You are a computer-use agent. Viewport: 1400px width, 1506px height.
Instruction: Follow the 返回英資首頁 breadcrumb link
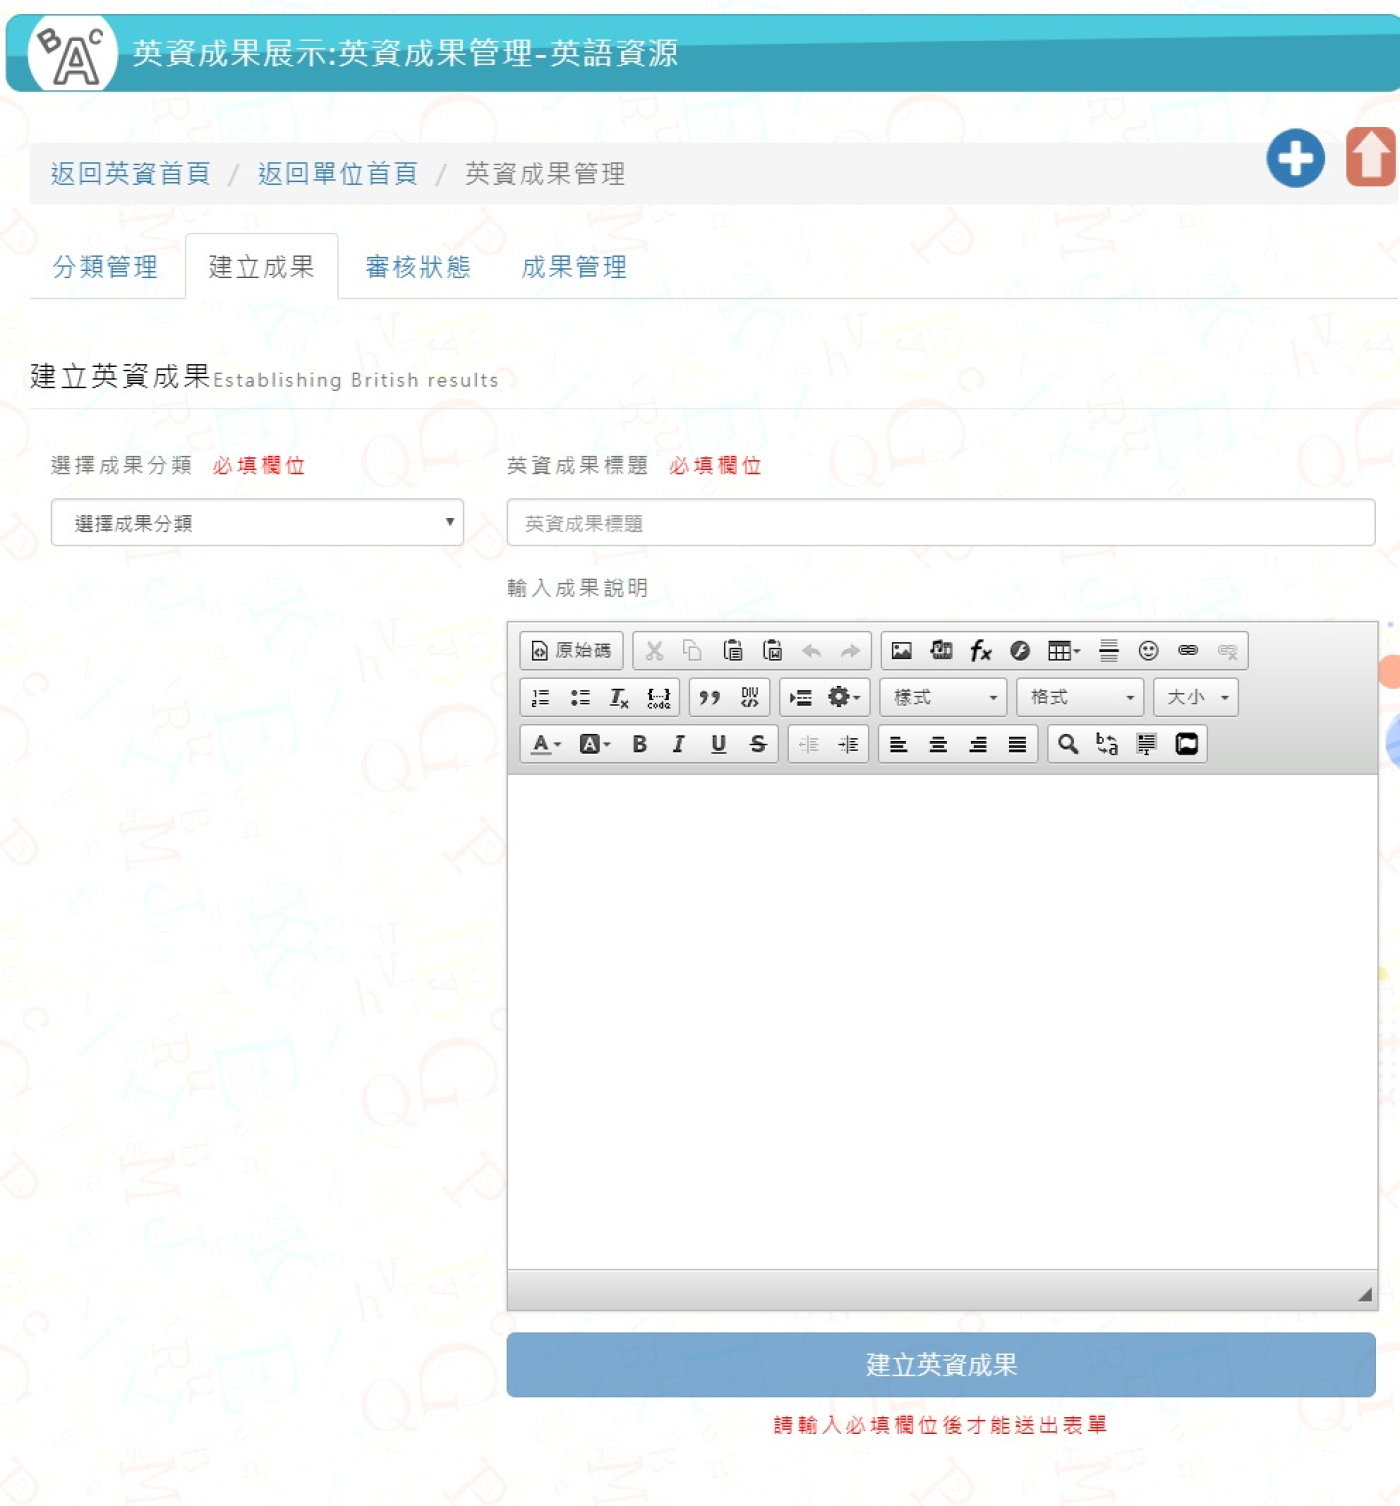[131, 174]
